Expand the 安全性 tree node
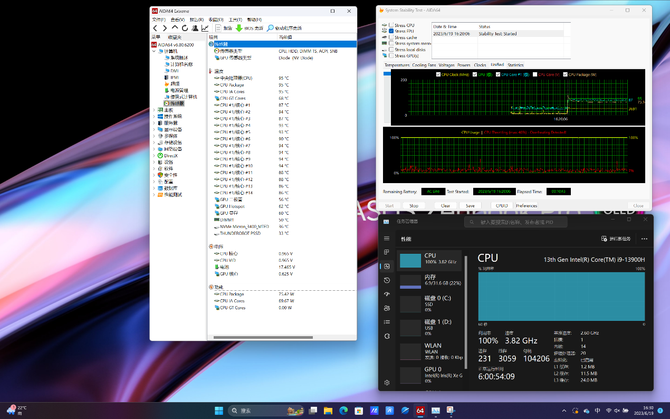 [154, 175]
